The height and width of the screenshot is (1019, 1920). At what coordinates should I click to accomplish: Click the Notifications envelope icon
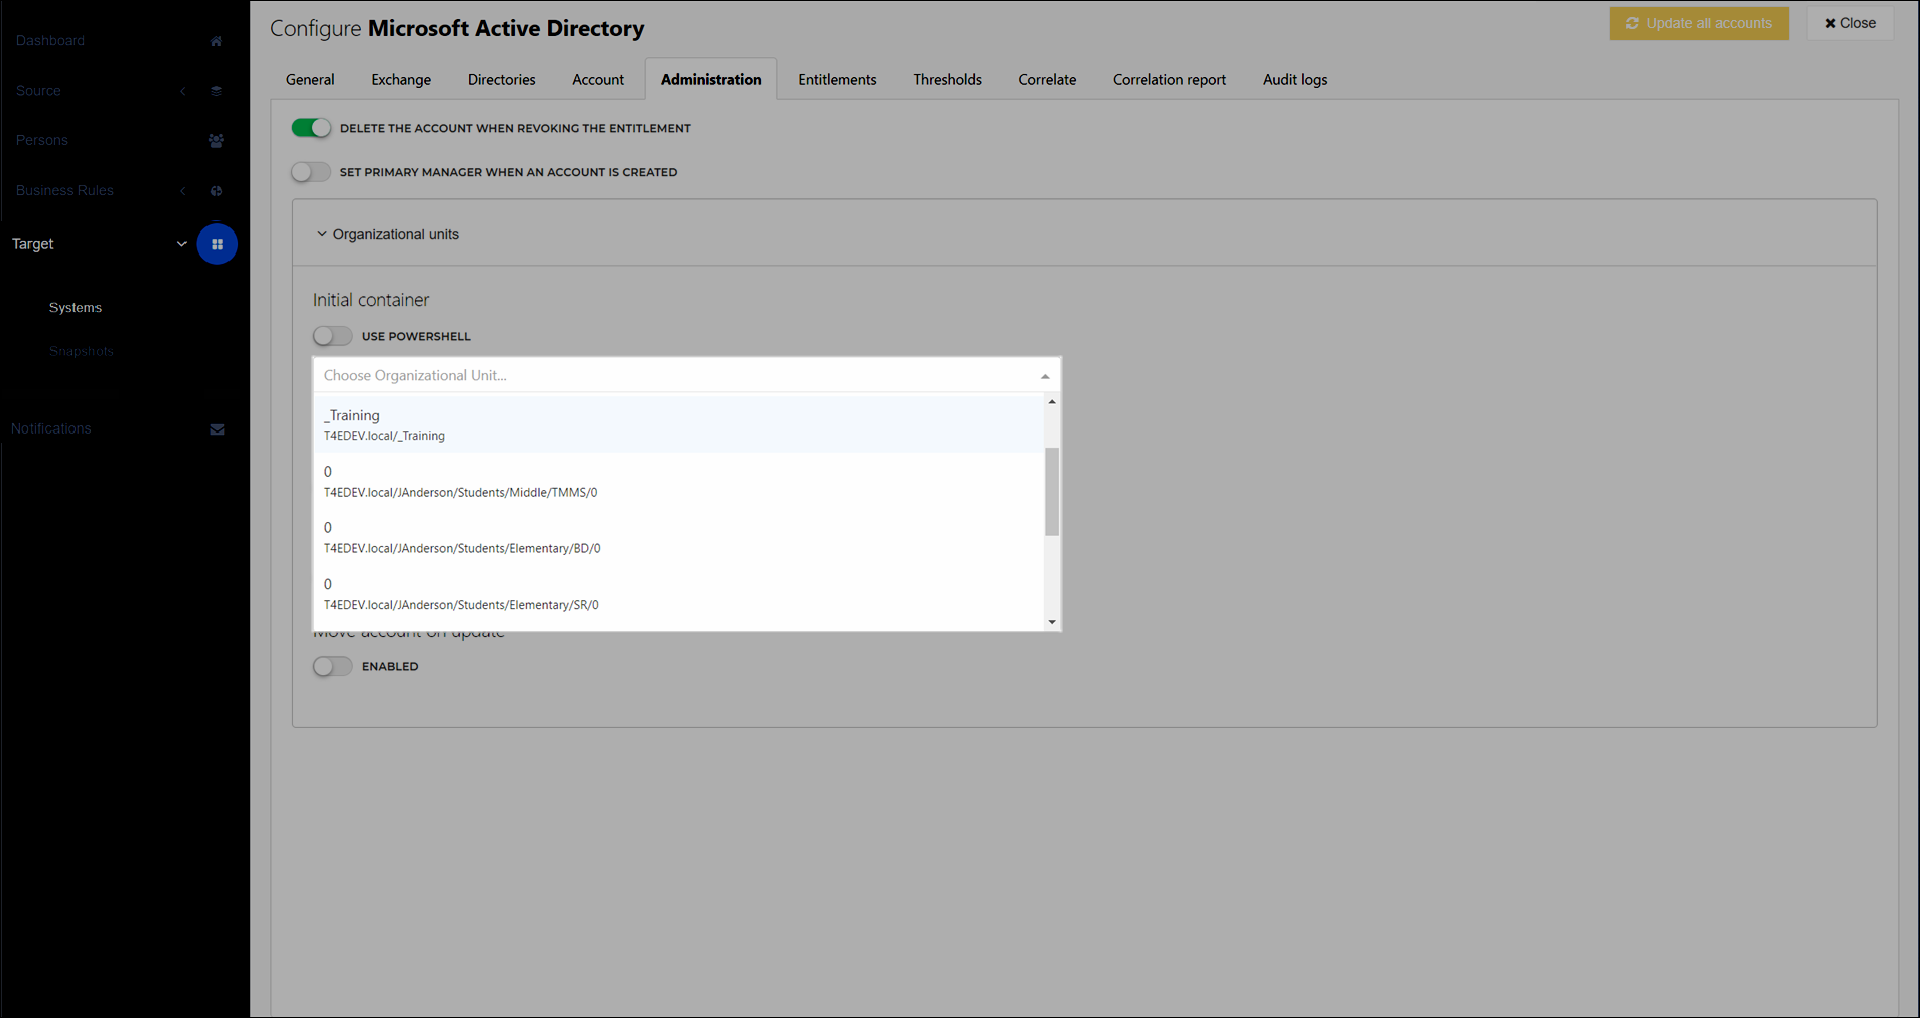coord(217,430)
